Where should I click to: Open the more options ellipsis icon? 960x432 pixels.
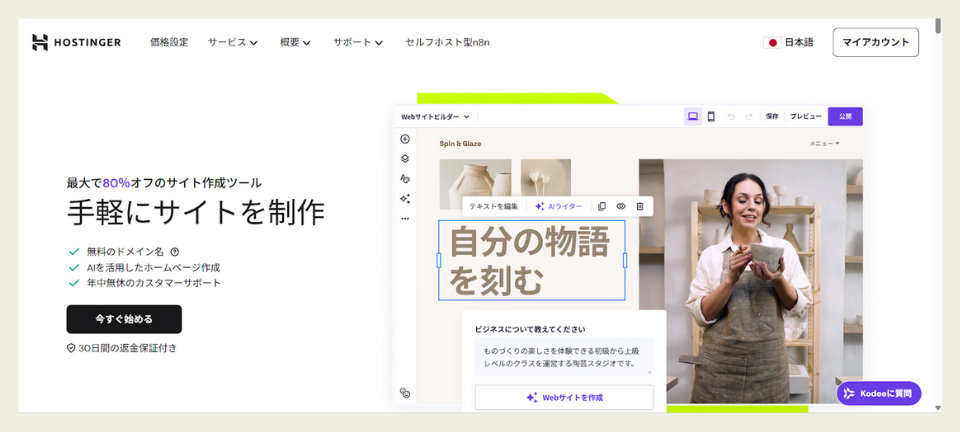[x=405, y=218]
